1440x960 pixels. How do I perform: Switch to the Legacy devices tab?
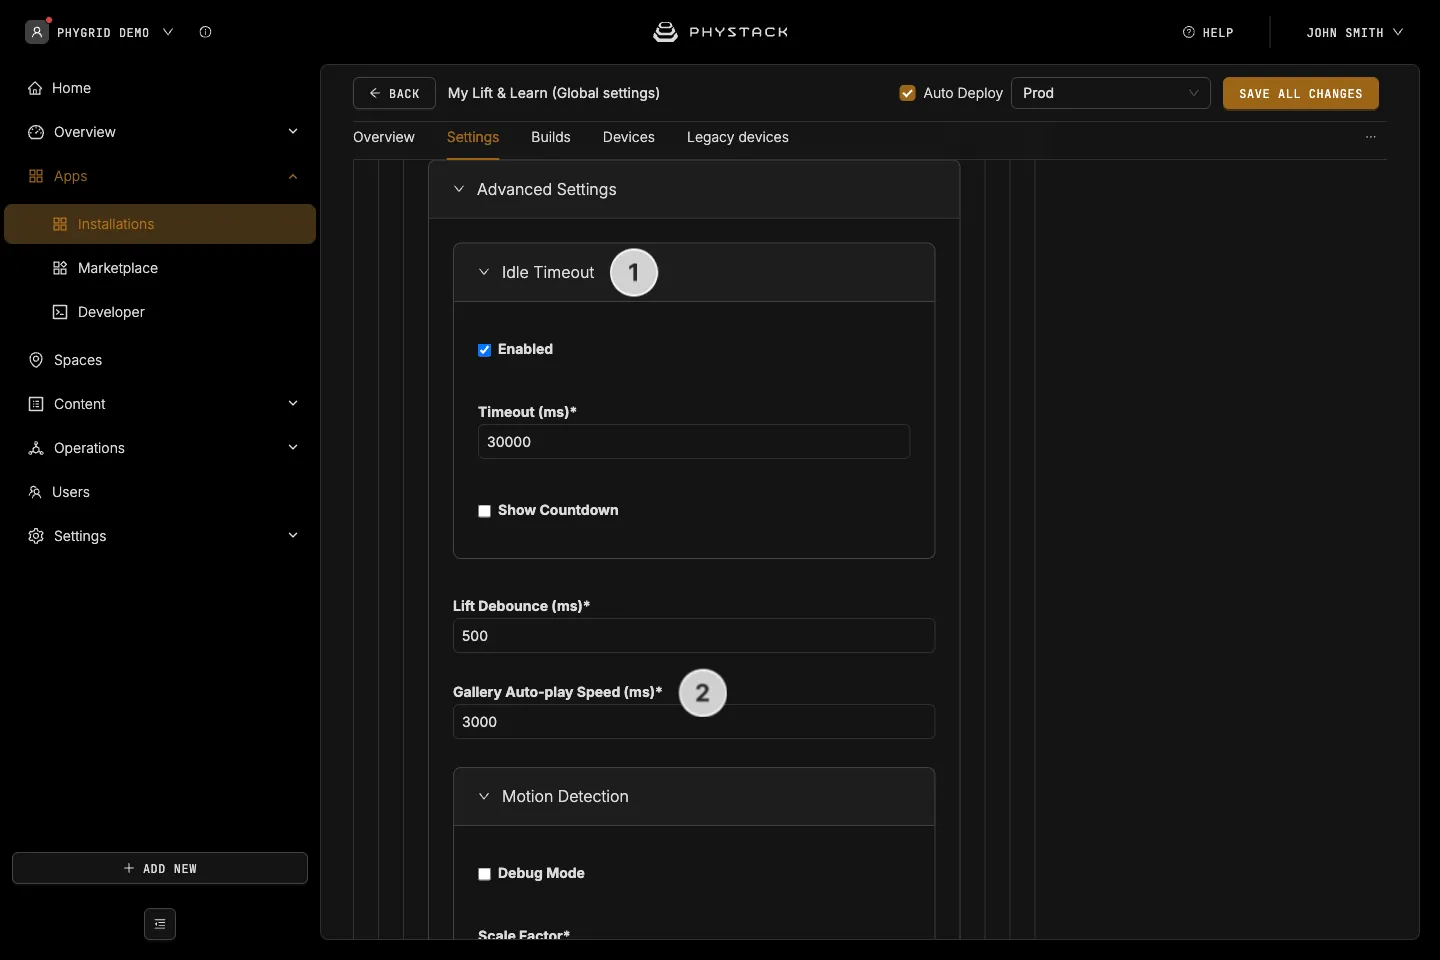(738, 137)
